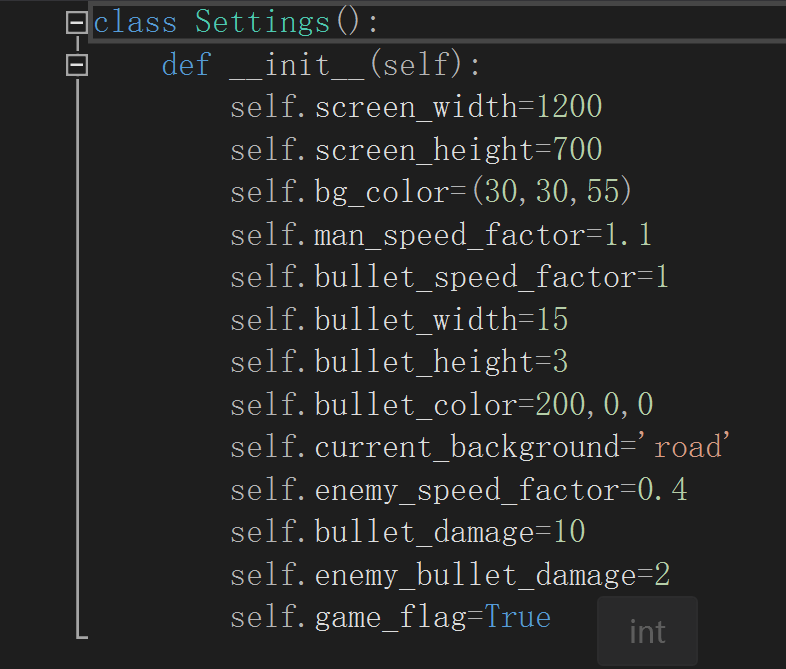786x669 pixels.
Task: Click the 'road' string literal
Action: click(x=687, y=447)
